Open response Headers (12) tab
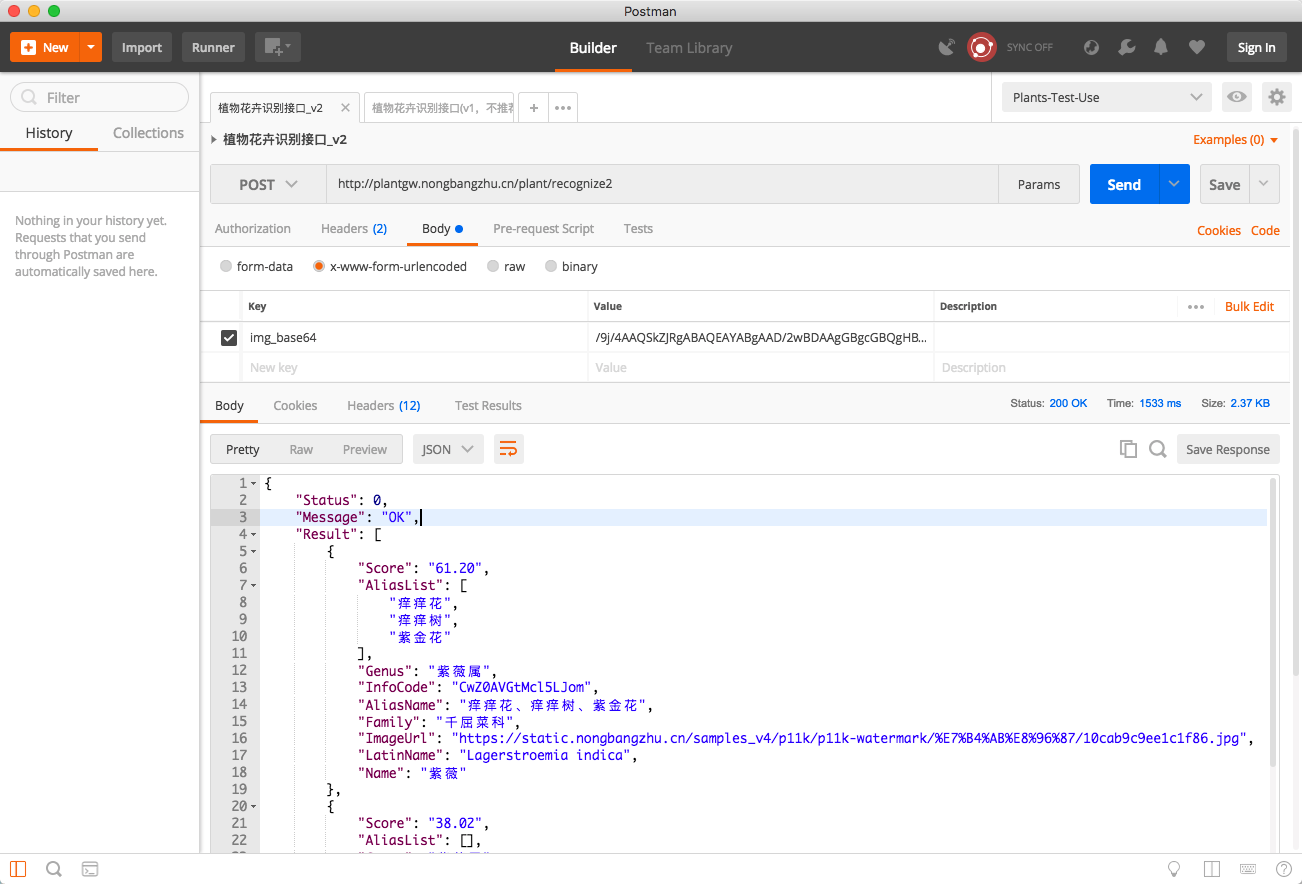This screenshot has width=1302, height=884. pos(383,406)
